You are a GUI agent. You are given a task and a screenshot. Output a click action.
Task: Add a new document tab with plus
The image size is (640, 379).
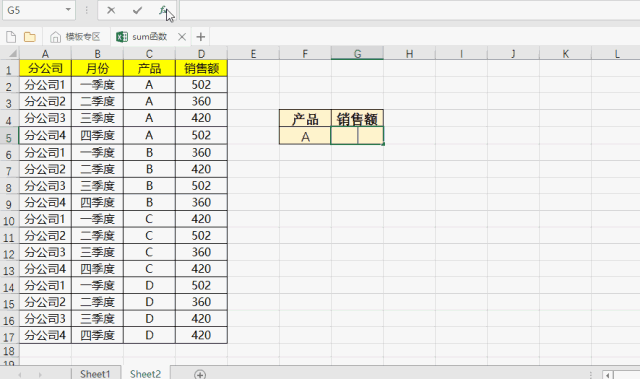pos(200,37)
